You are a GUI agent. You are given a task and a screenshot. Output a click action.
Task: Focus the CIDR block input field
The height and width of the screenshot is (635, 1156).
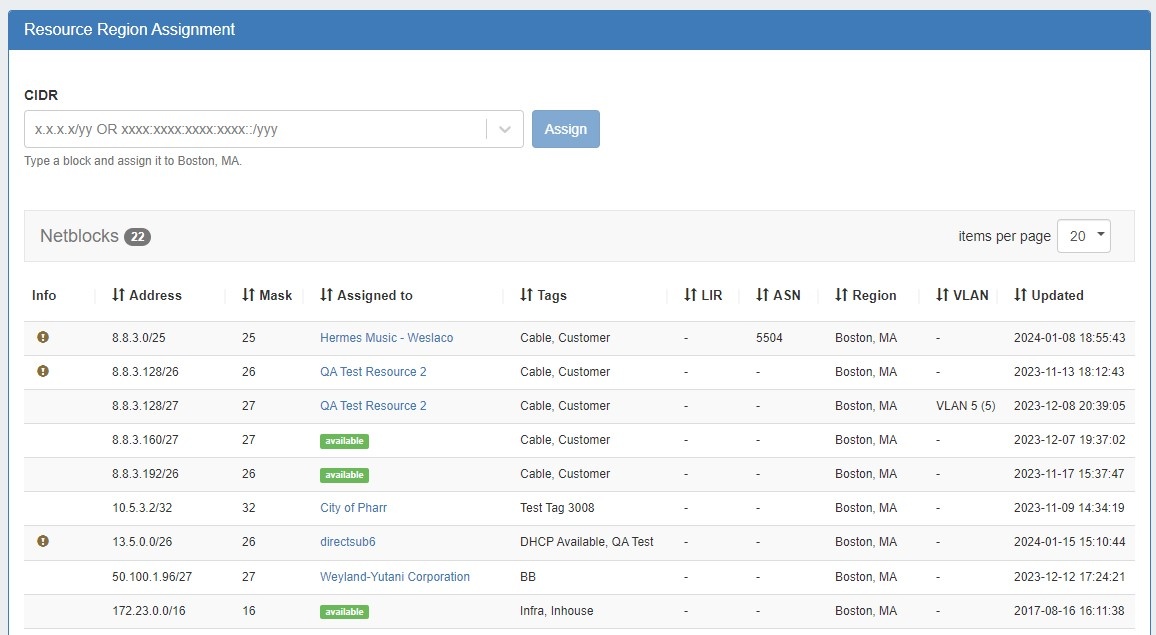pyautogui.click(x=255, y=129)
